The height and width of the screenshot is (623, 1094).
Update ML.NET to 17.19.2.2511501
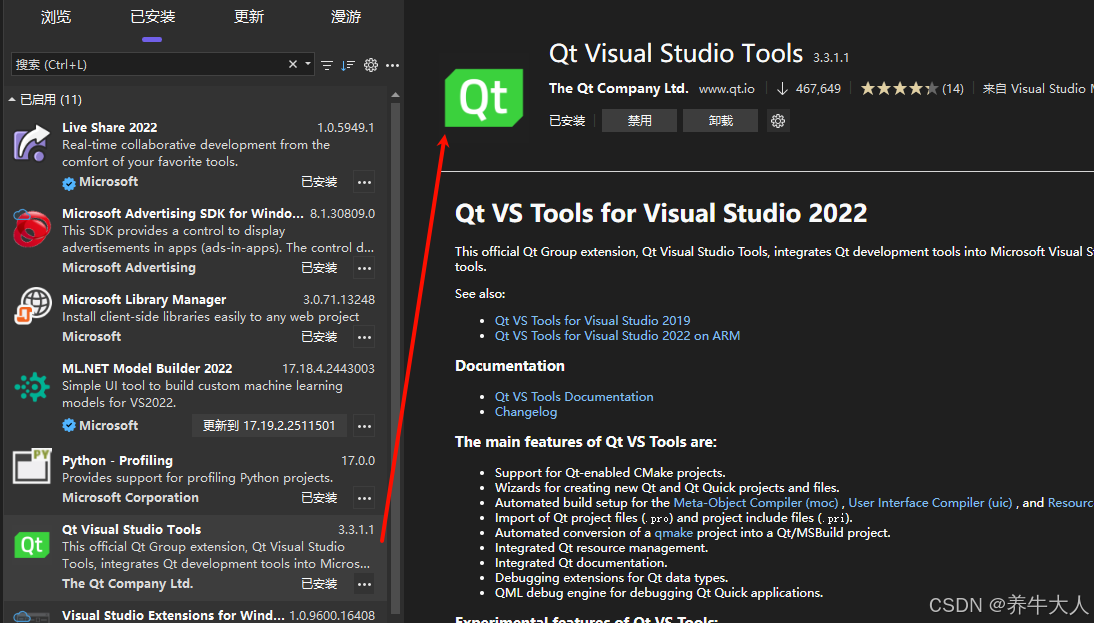pyautogui.click(x=269, y=426)
